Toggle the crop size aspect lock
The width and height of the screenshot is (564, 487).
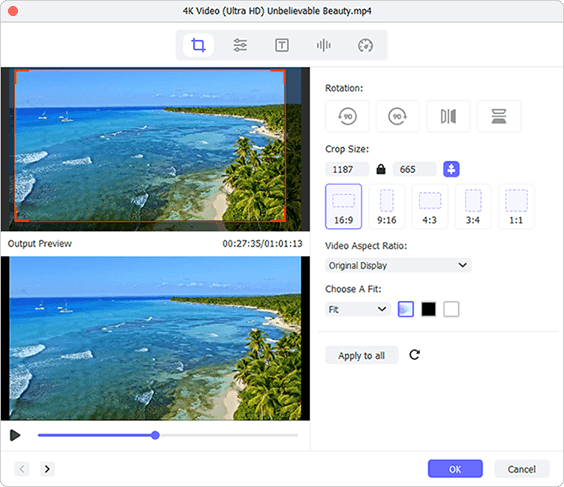(381, 169)
